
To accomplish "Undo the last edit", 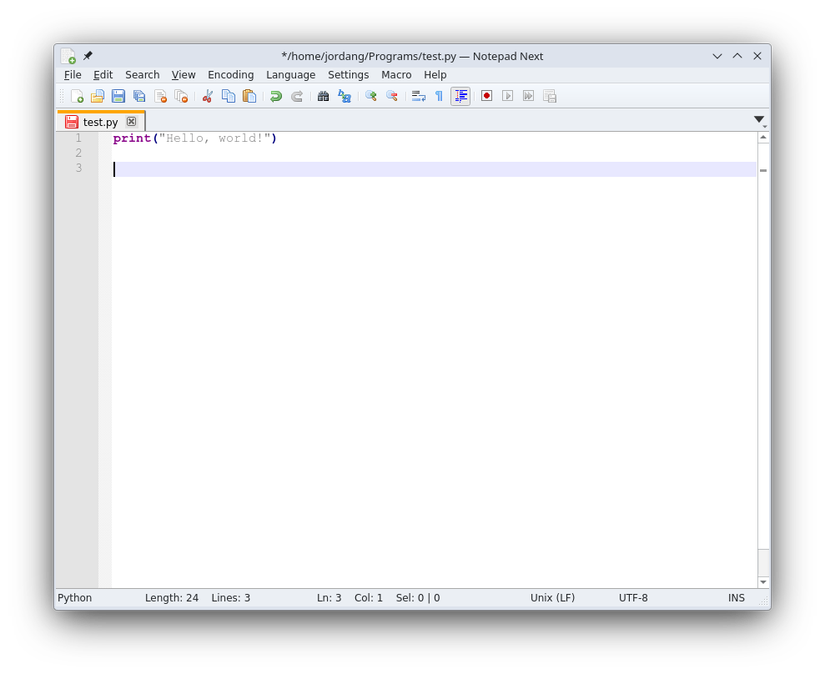I will (275, 95).
